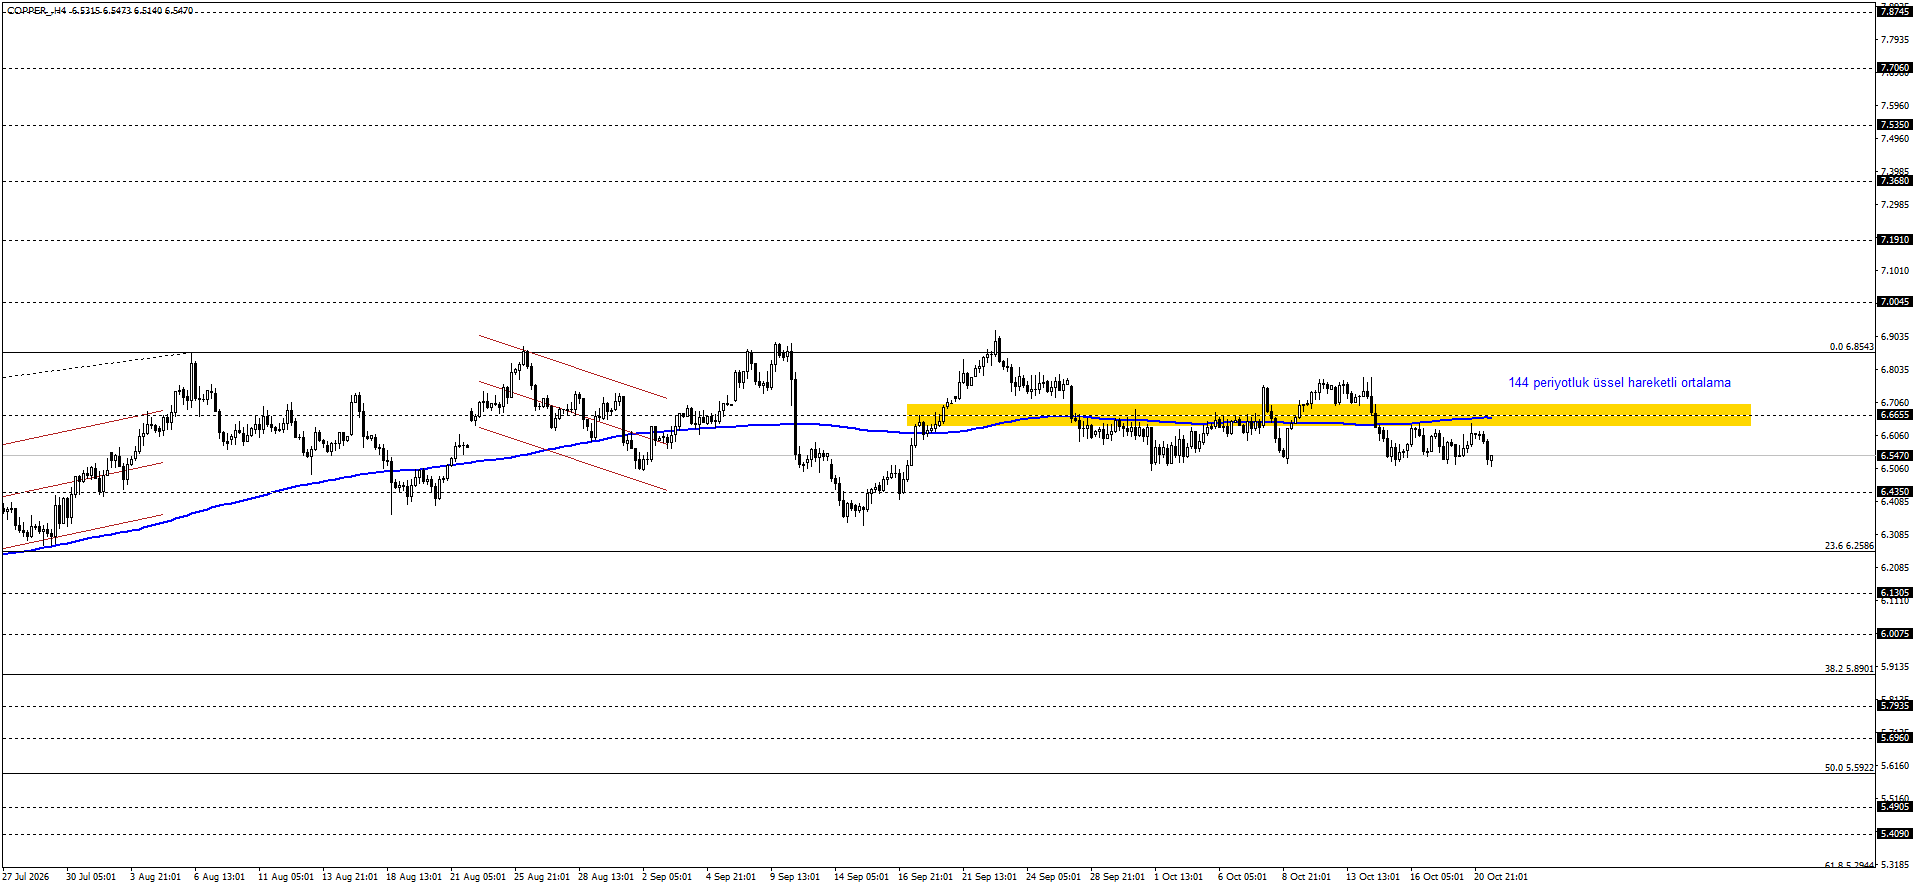Click the 5.4905 price level label
The image size is (1916, 888).
point(1895,807)
